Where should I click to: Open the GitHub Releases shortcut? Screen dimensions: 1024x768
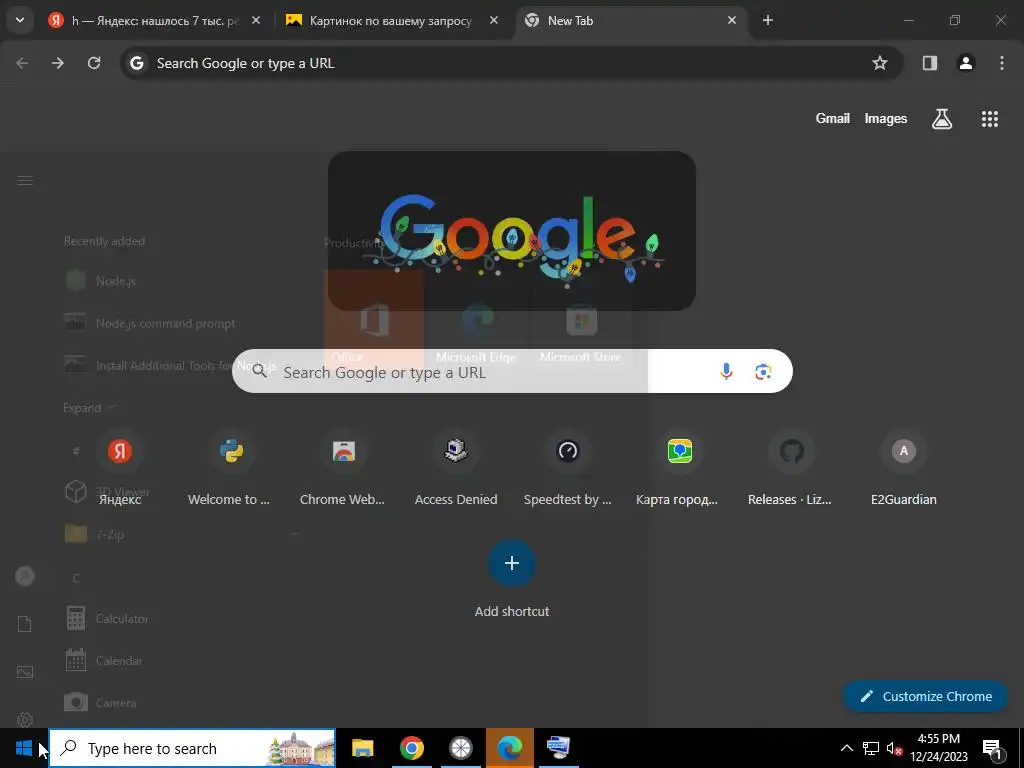pyautogui.click(x=790, y=467)
